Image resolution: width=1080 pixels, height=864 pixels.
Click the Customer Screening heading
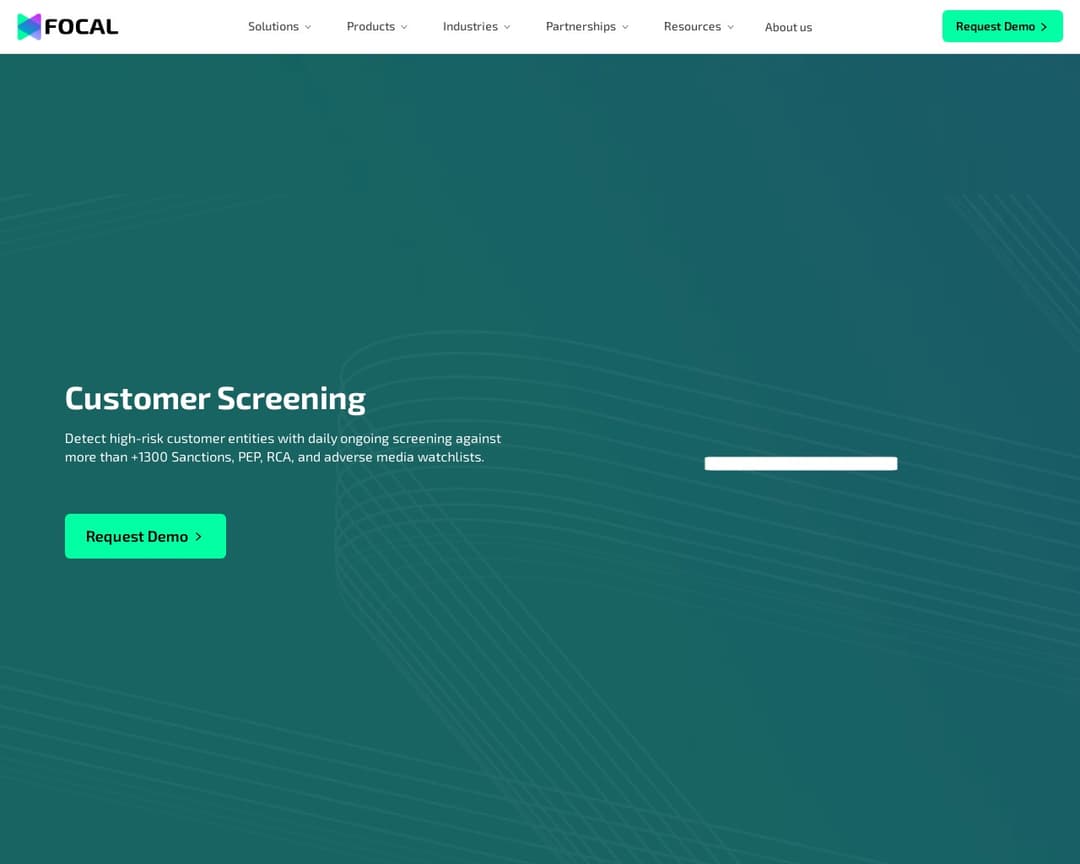click(215, 398)
